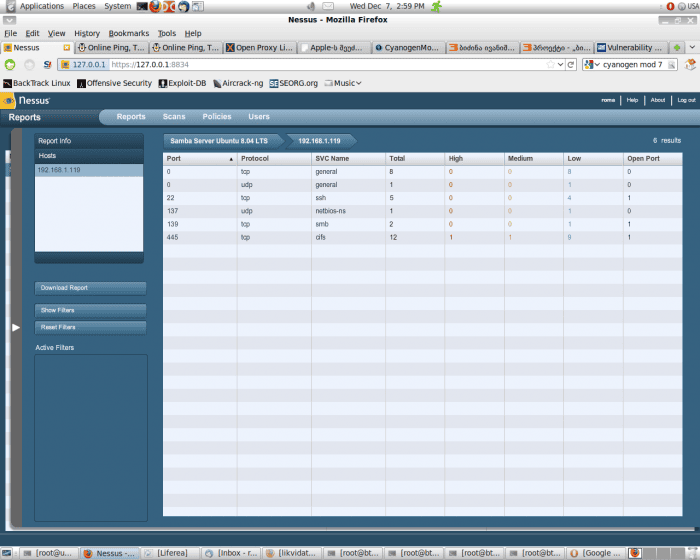Open the Scans section in Nessus
This screenshot has height=560, width=700.
coord(174,117)
